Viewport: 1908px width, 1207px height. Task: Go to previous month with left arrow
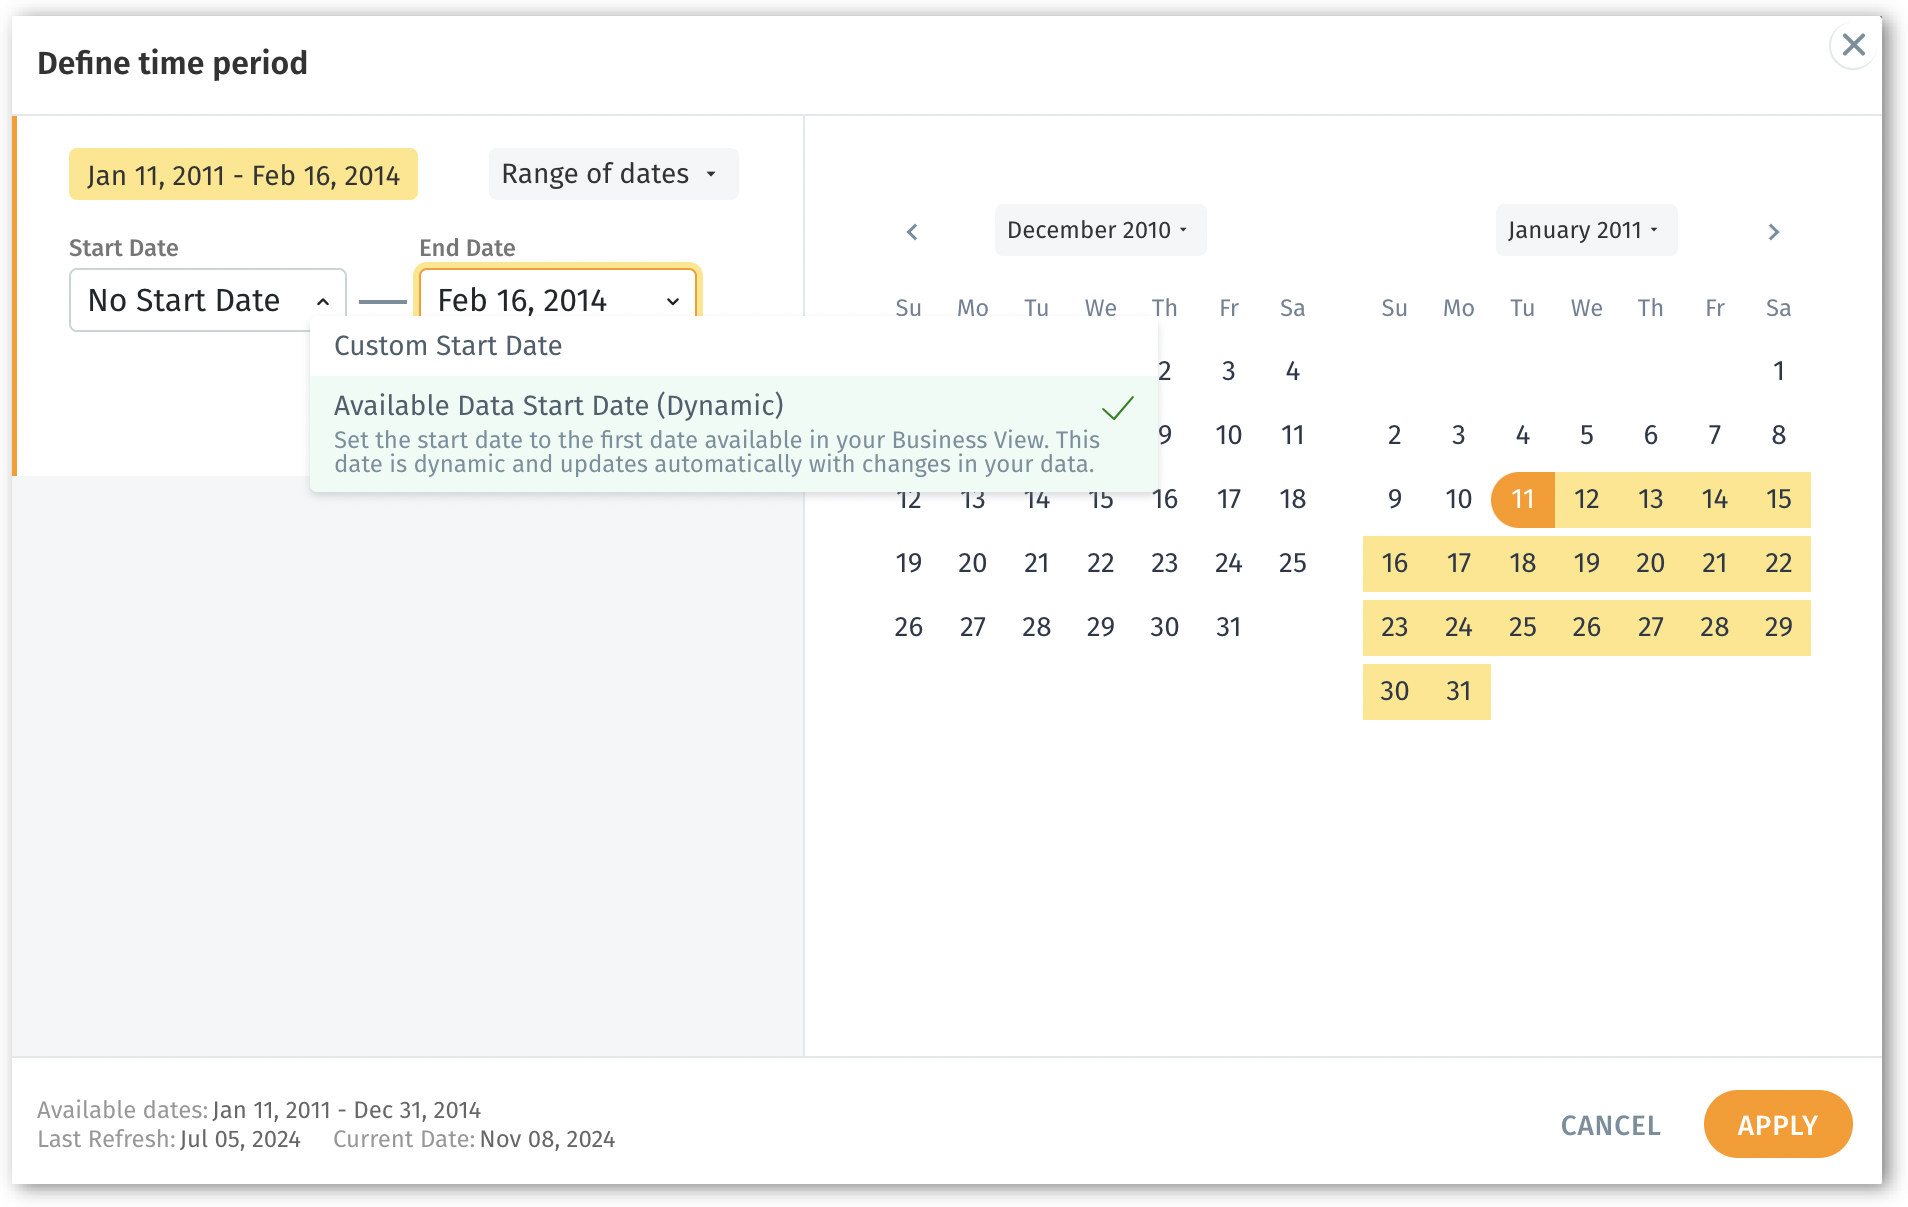pyautogui.click(x=912, y=232)
